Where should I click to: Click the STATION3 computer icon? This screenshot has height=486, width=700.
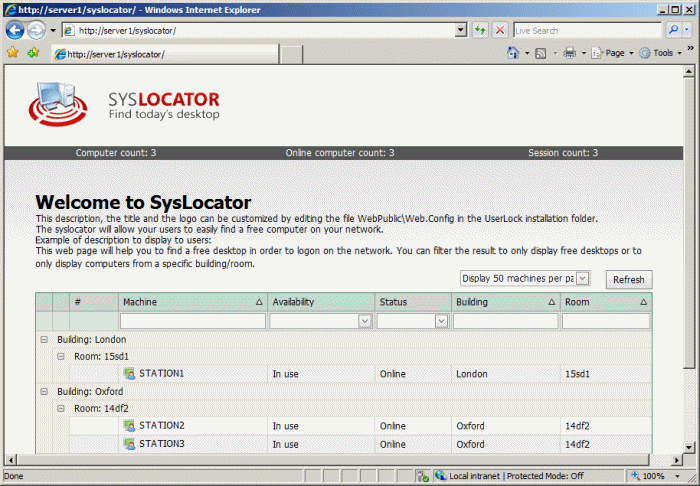click(x=129, y=444)
